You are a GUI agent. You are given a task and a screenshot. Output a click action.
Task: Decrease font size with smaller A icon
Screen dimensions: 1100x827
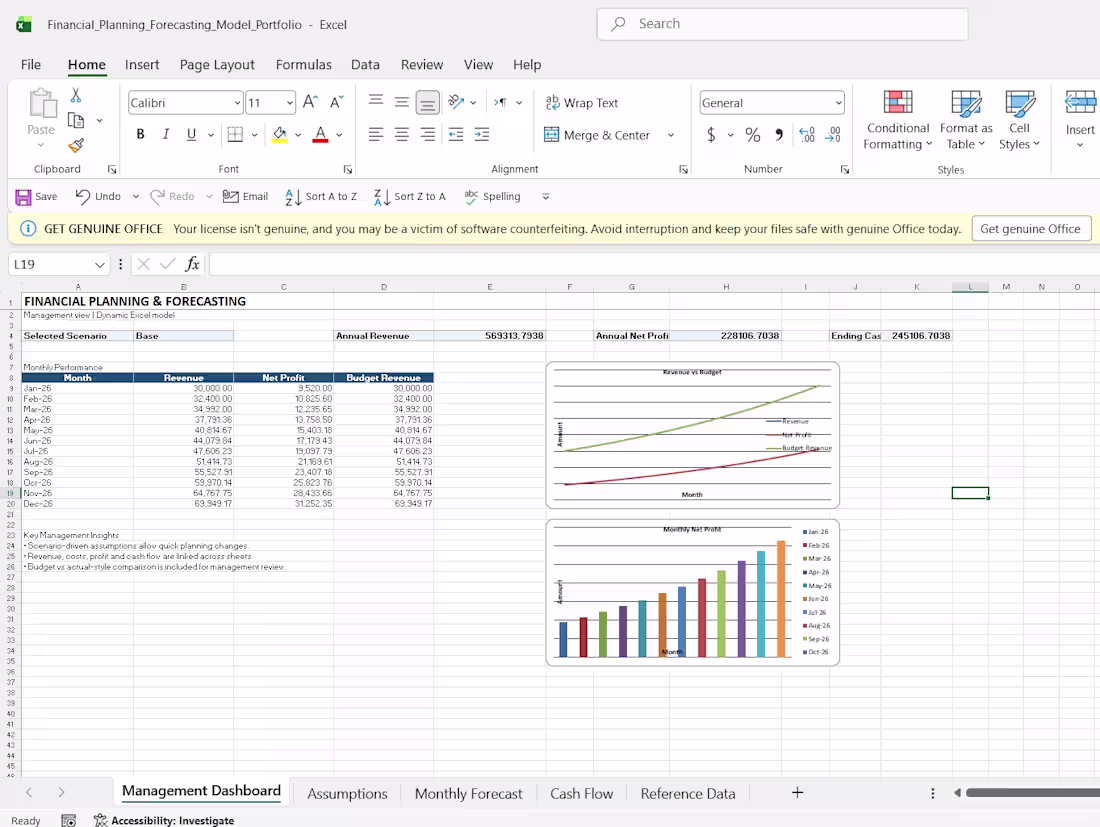(x=337, y=102)
